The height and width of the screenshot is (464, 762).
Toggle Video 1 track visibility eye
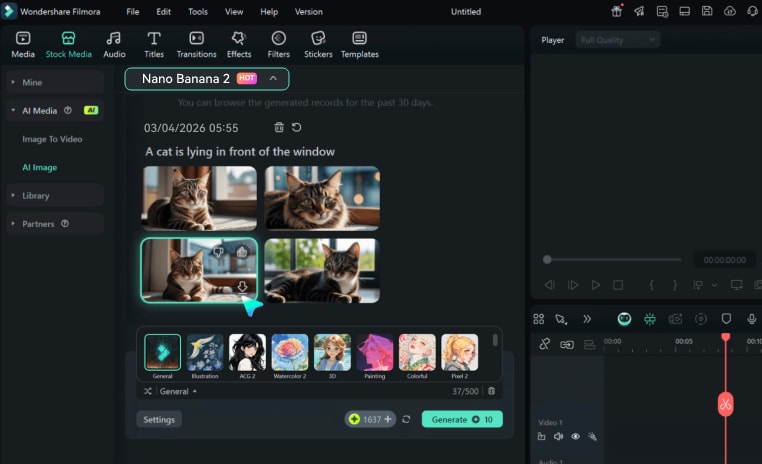point(575,436)
